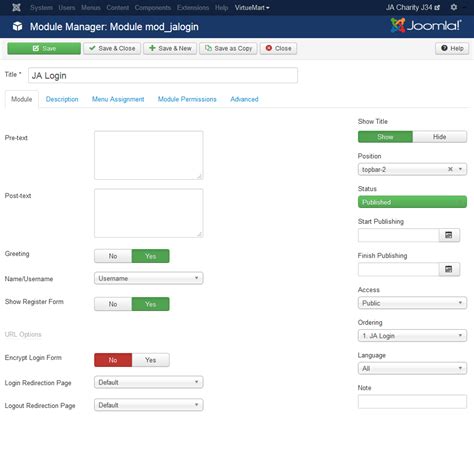
Task: Click the Title input field
Action: click(163, 76)
